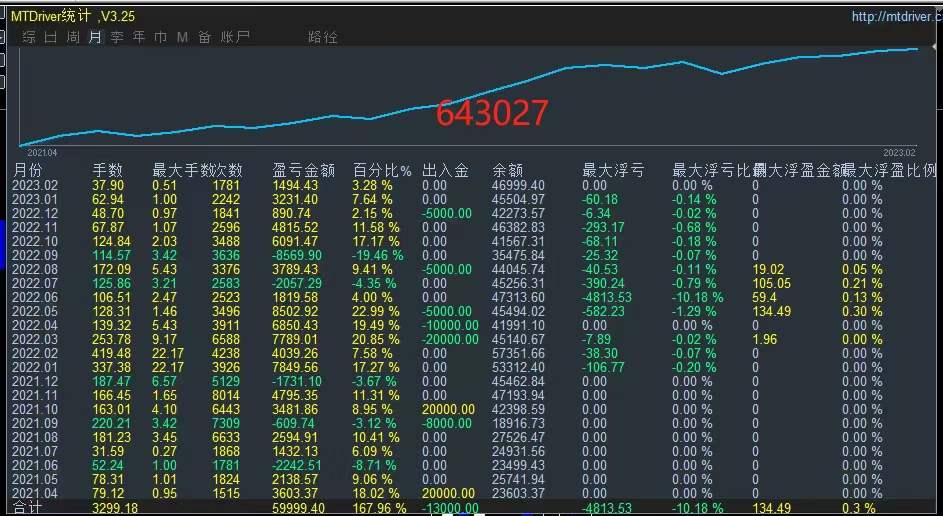Select the 2022.08 month row cell
The width and height of the screenshot is (943, 516).
pyautogui.click(x=35, y=269)
